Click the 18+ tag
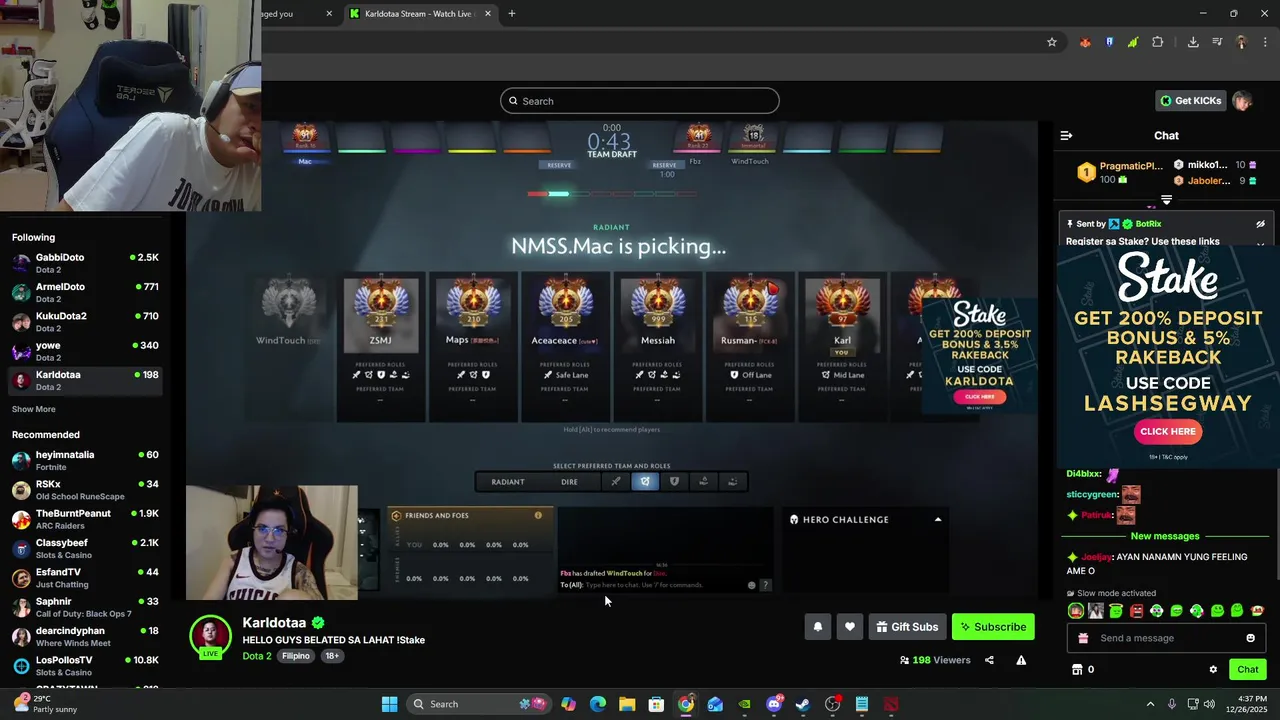The width and height of the screenshot is (1280, 720). pos(332,656)
